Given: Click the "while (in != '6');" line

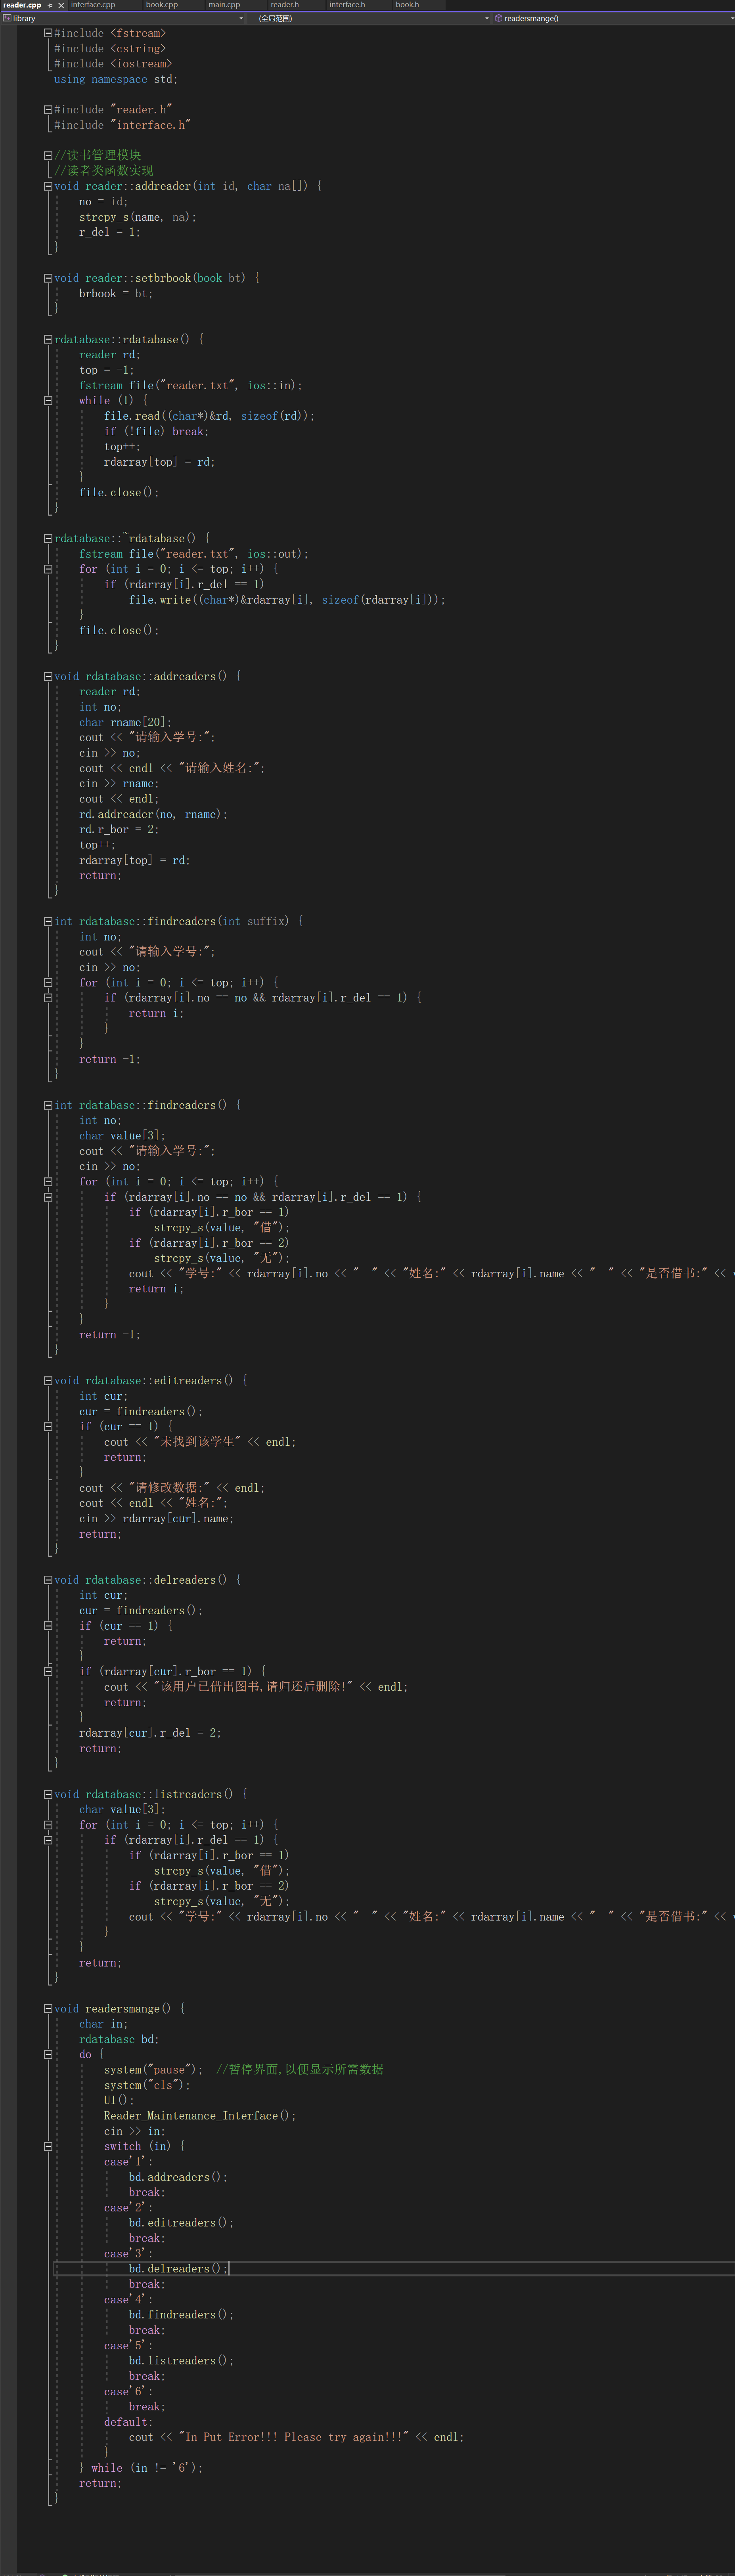Looking at the screenshot, I should coord(141,2468).
